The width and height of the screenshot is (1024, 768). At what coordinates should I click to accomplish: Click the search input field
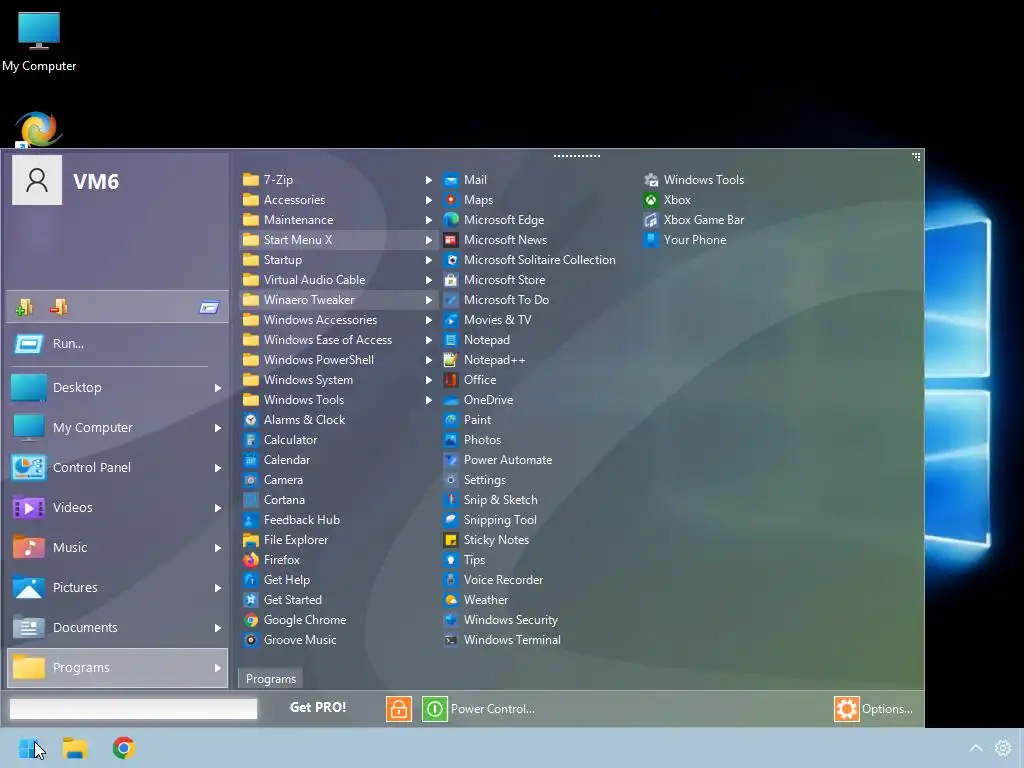pos(133,709)
